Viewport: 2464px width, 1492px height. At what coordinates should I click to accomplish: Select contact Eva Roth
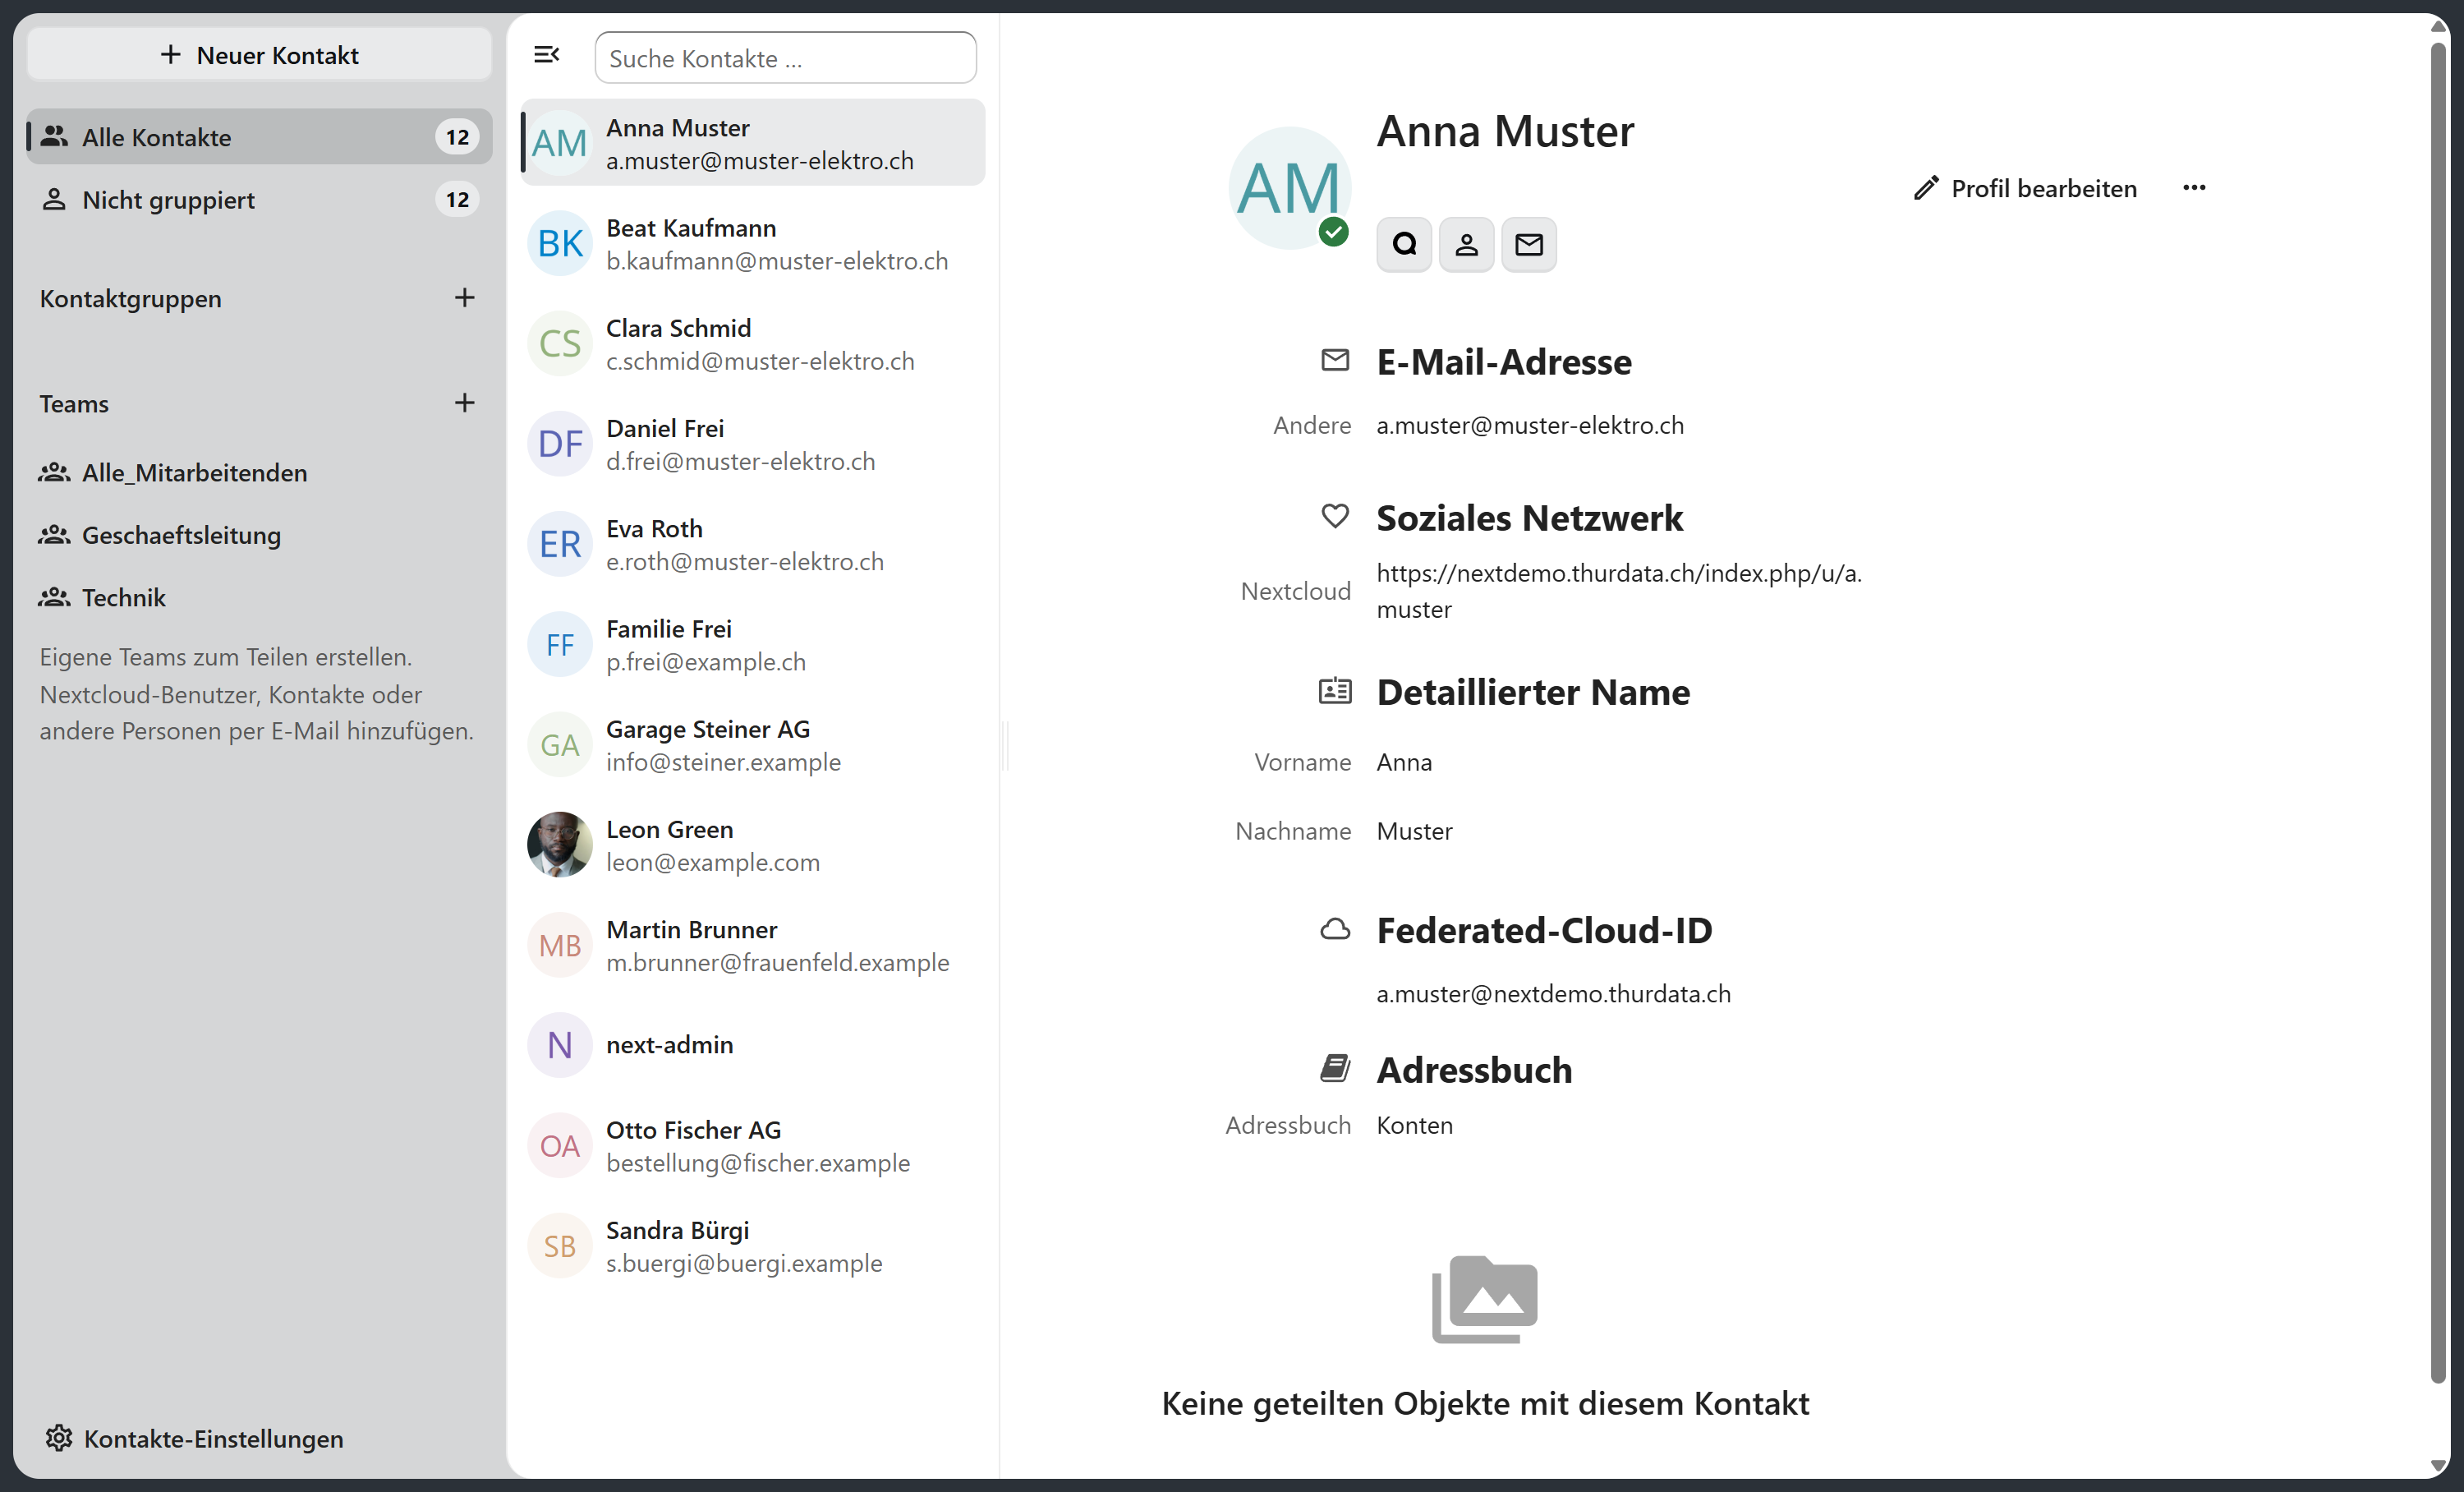(753, 544)
